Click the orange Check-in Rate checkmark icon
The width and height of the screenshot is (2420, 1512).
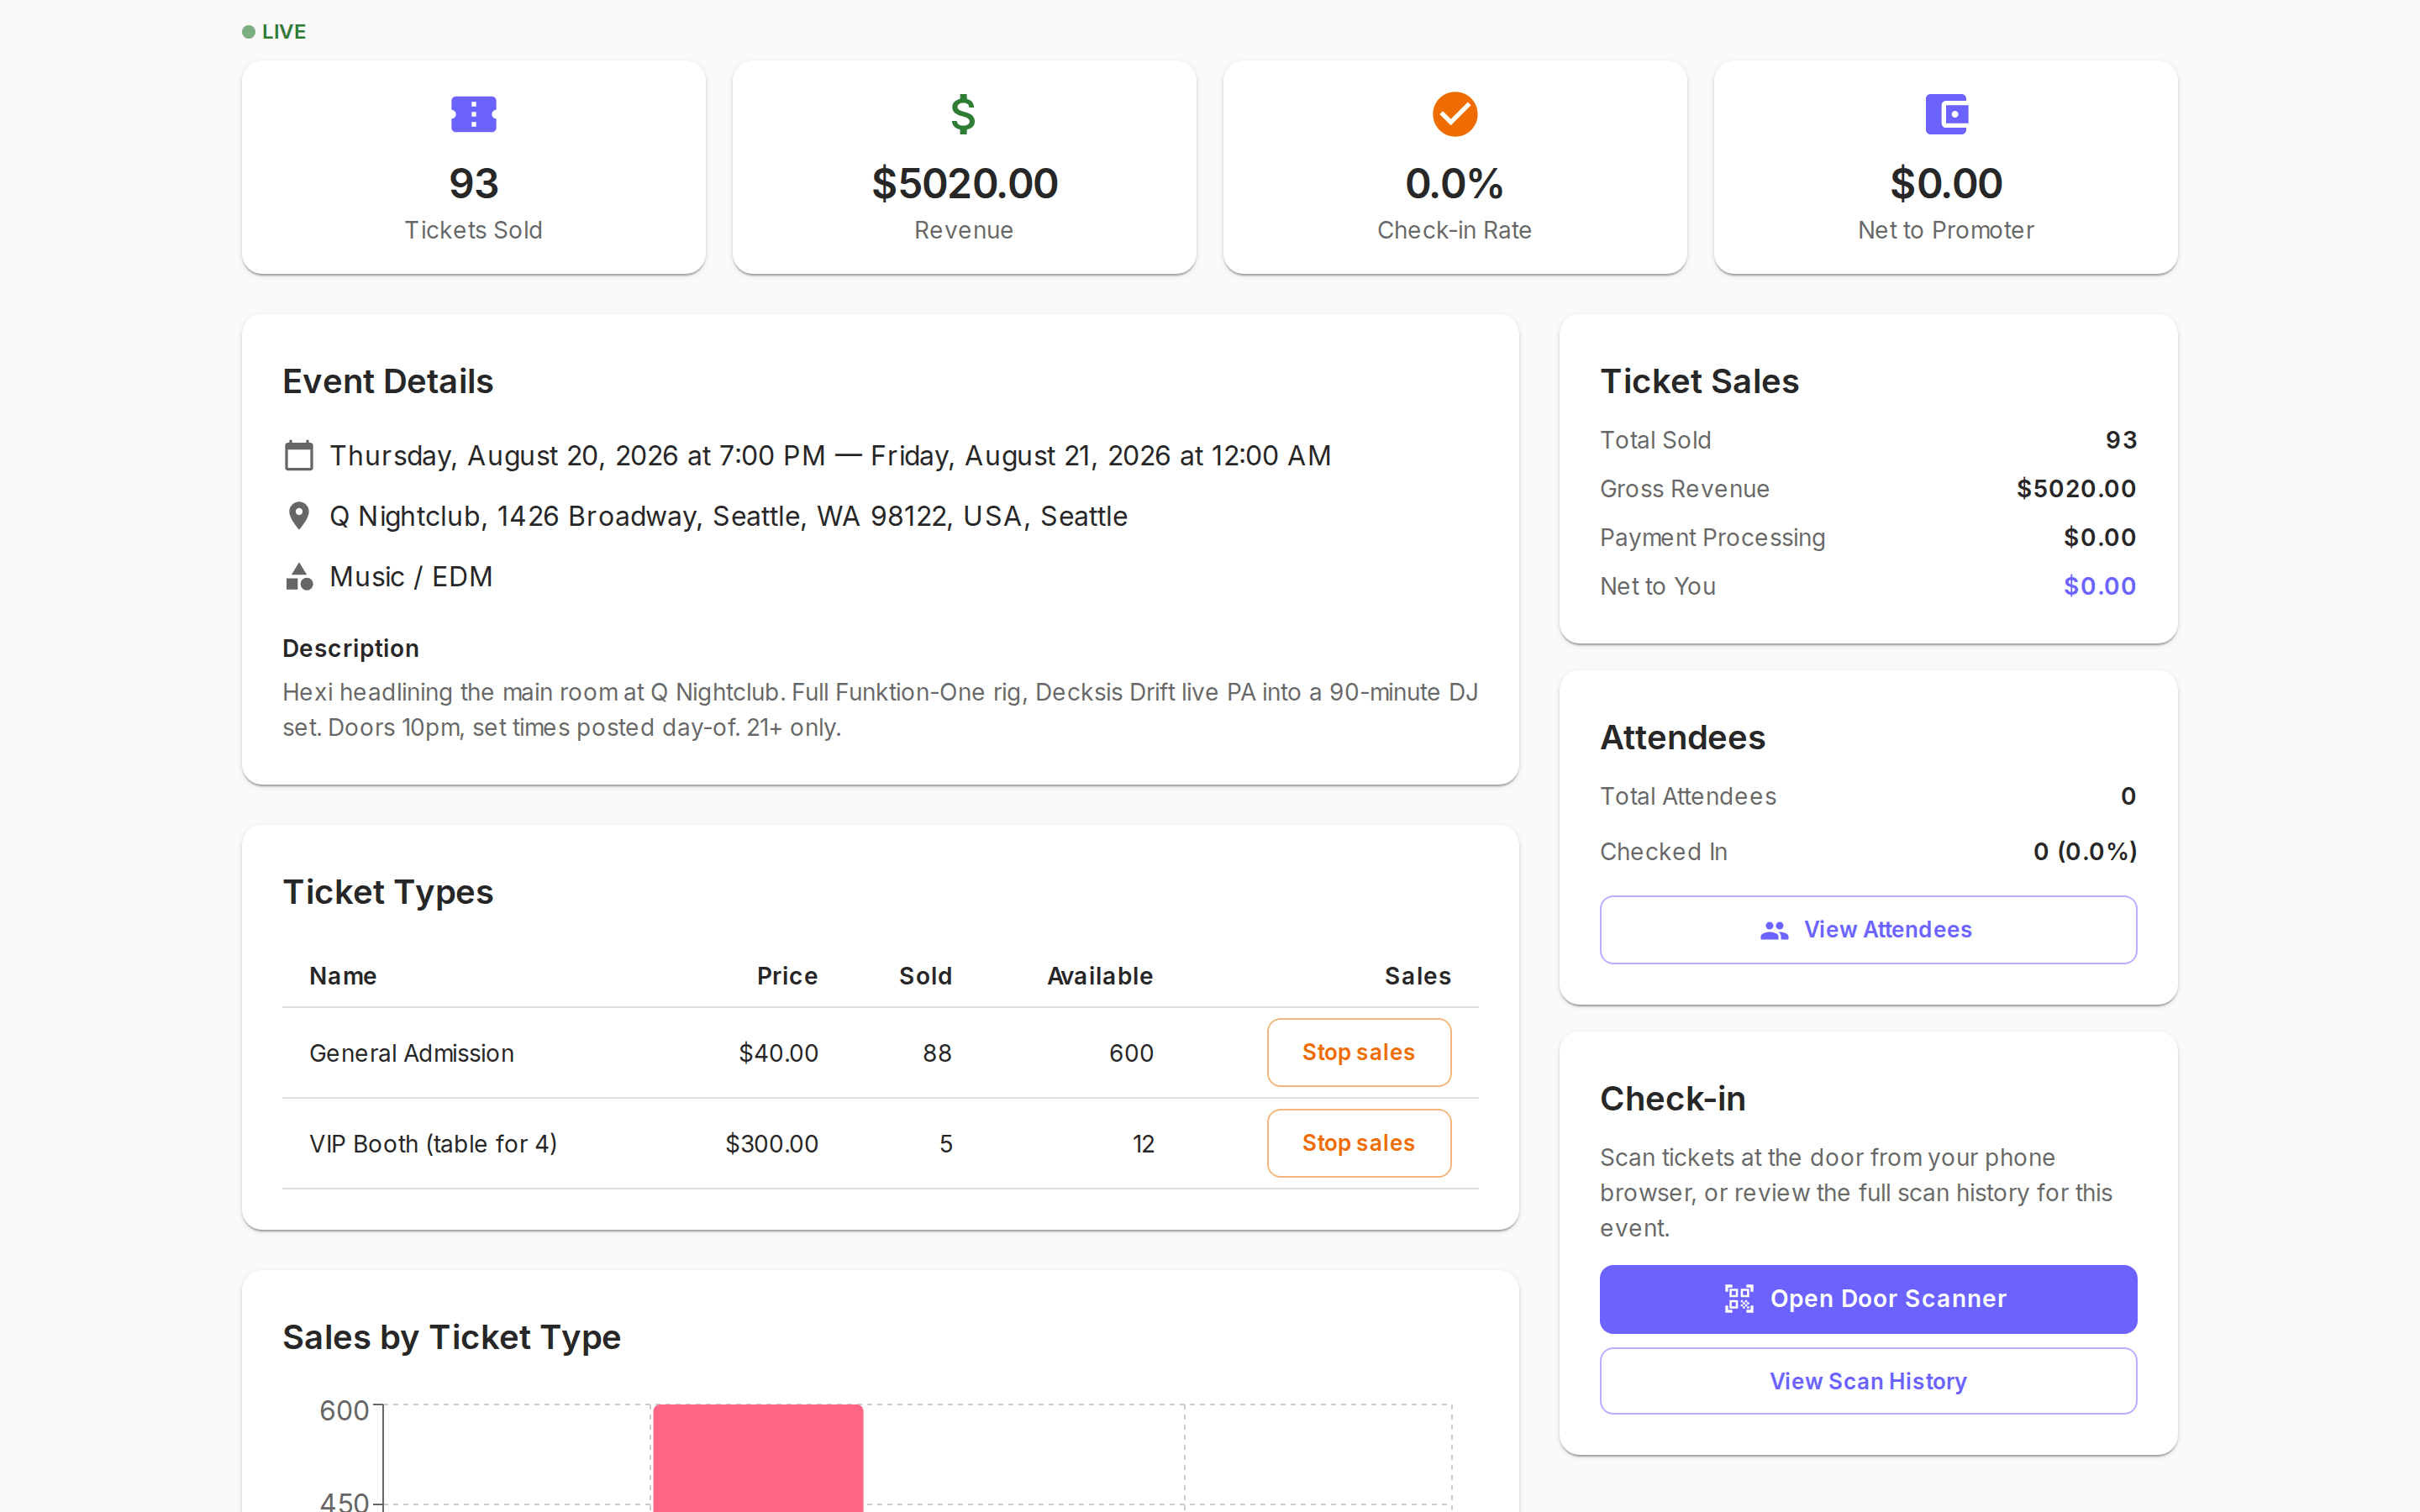pos(1455,114)
